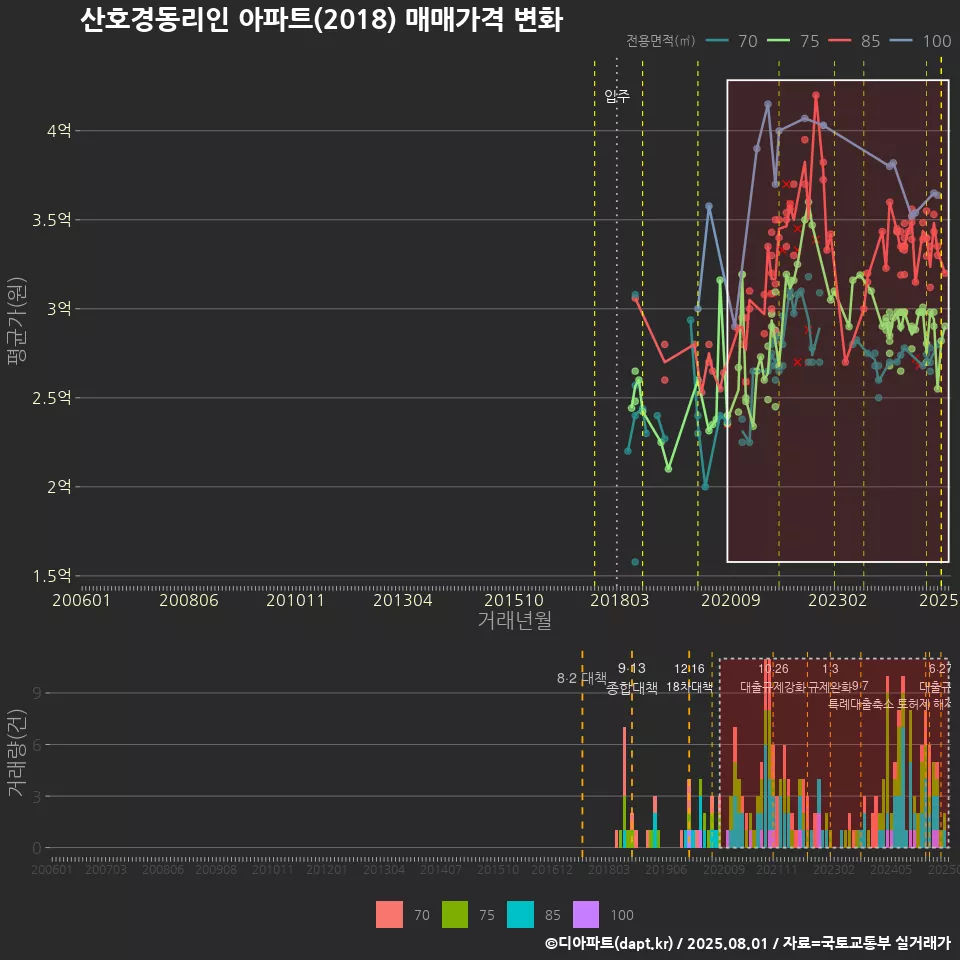Image resolution: width=960 pixels, height=960 pixels.
Task: Click 200908 on the volume chart axis
Action: click(x=216, y=869)
